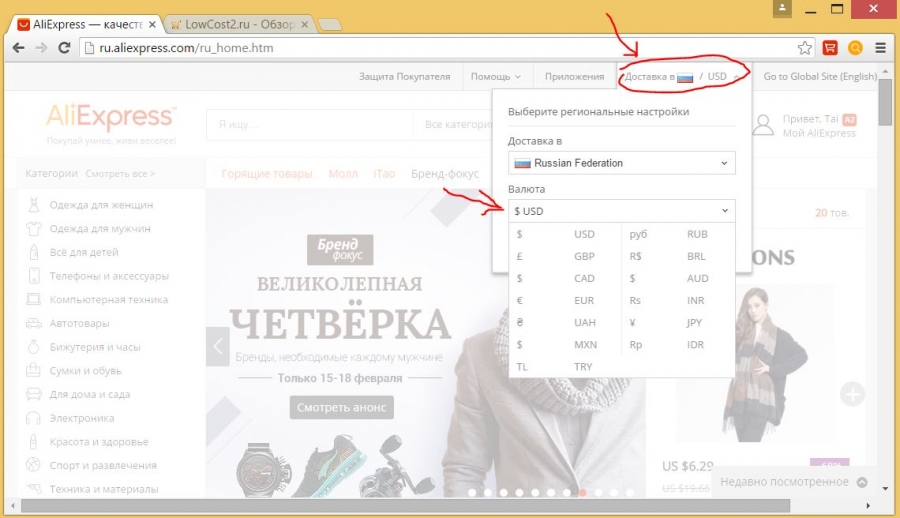
Task: Expand the Помощь menu
Action: (x=495, y=76)
